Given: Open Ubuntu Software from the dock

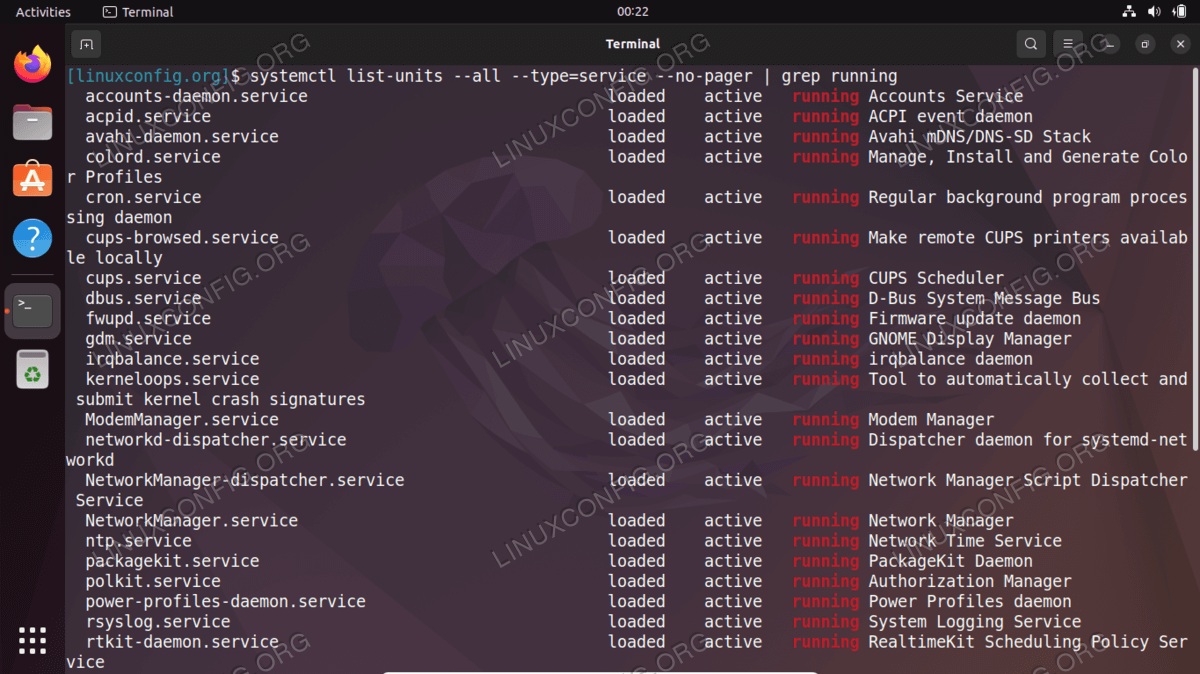Looking at the screenshot, I should (x=33, y=181).
